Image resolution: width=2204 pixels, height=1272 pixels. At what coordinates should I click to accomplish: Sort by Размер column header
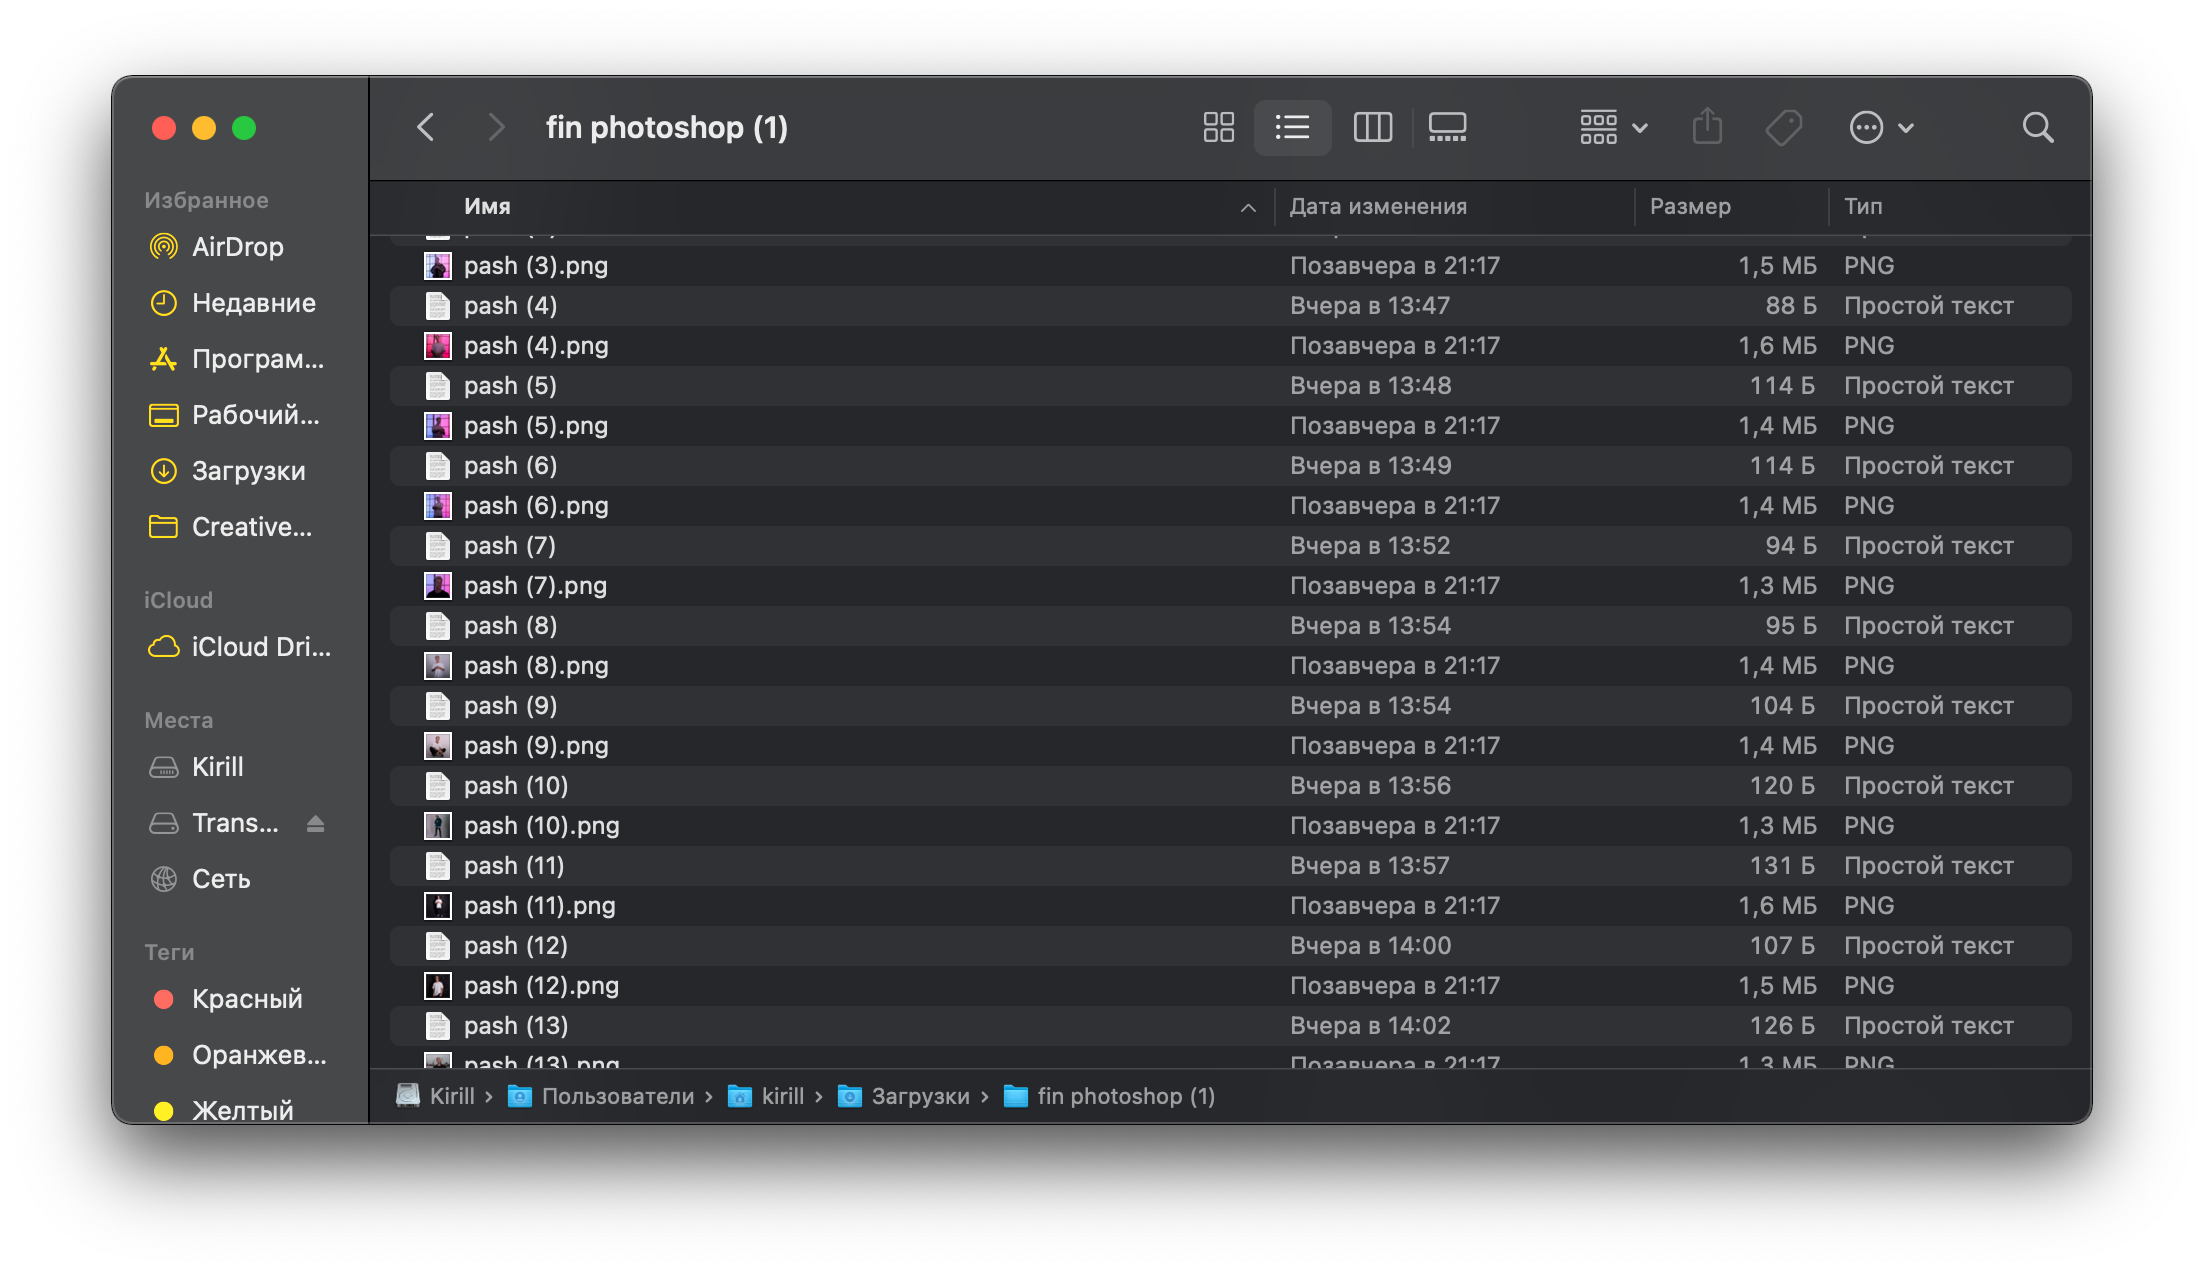click(1690, 206)
